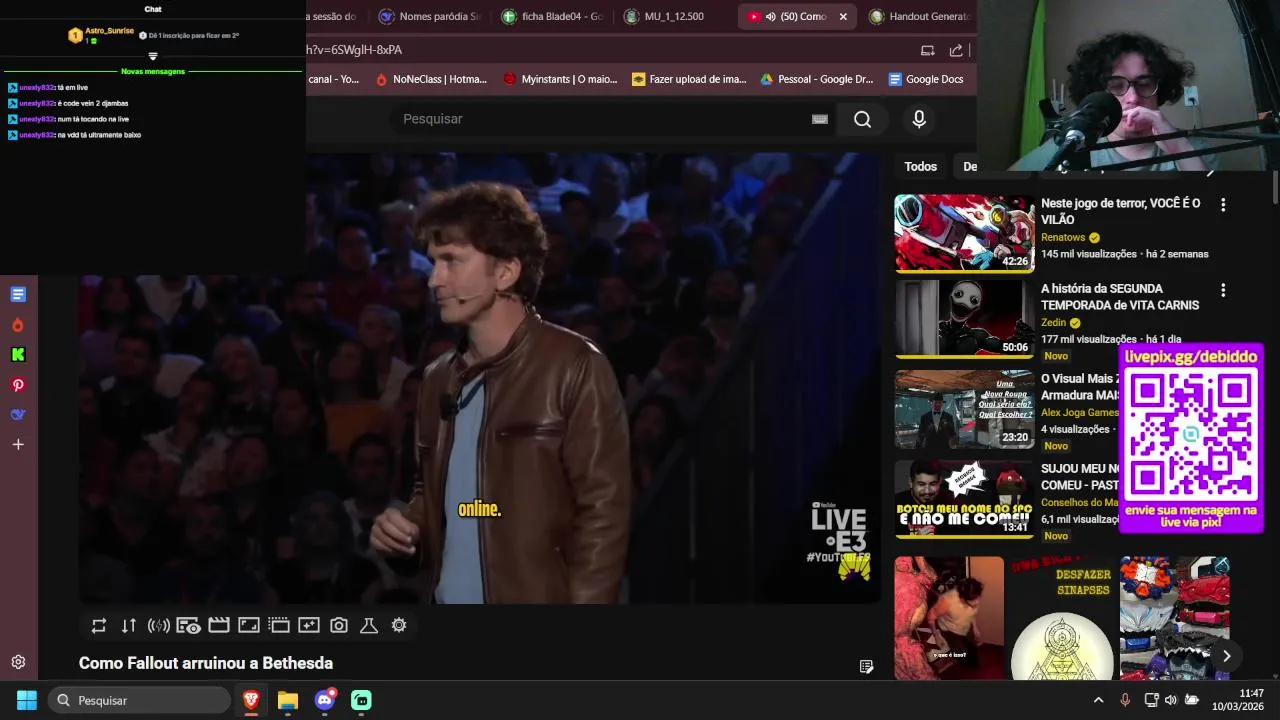The image size is (1280, 720).
Task: Click the flask experiments icon below the video
Action: (369, 626)
